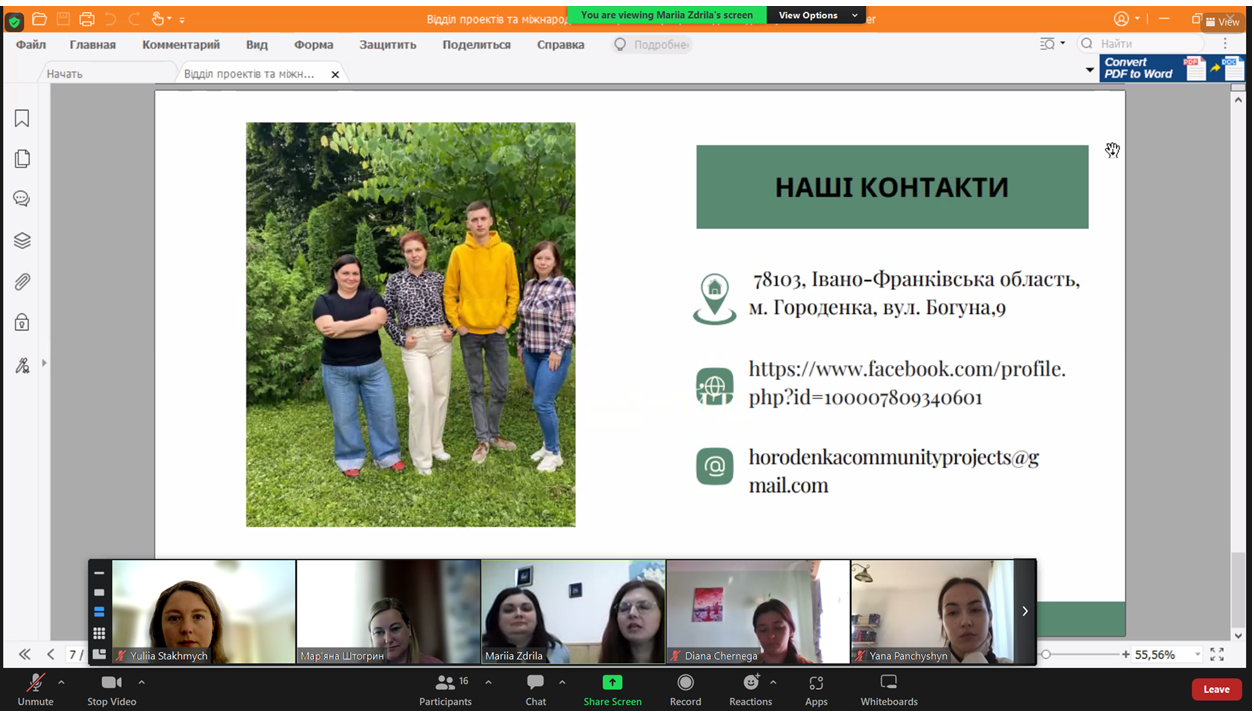Open the Комментарий menu
Viewport: 1254px width, 713px height.
point(181,45)
